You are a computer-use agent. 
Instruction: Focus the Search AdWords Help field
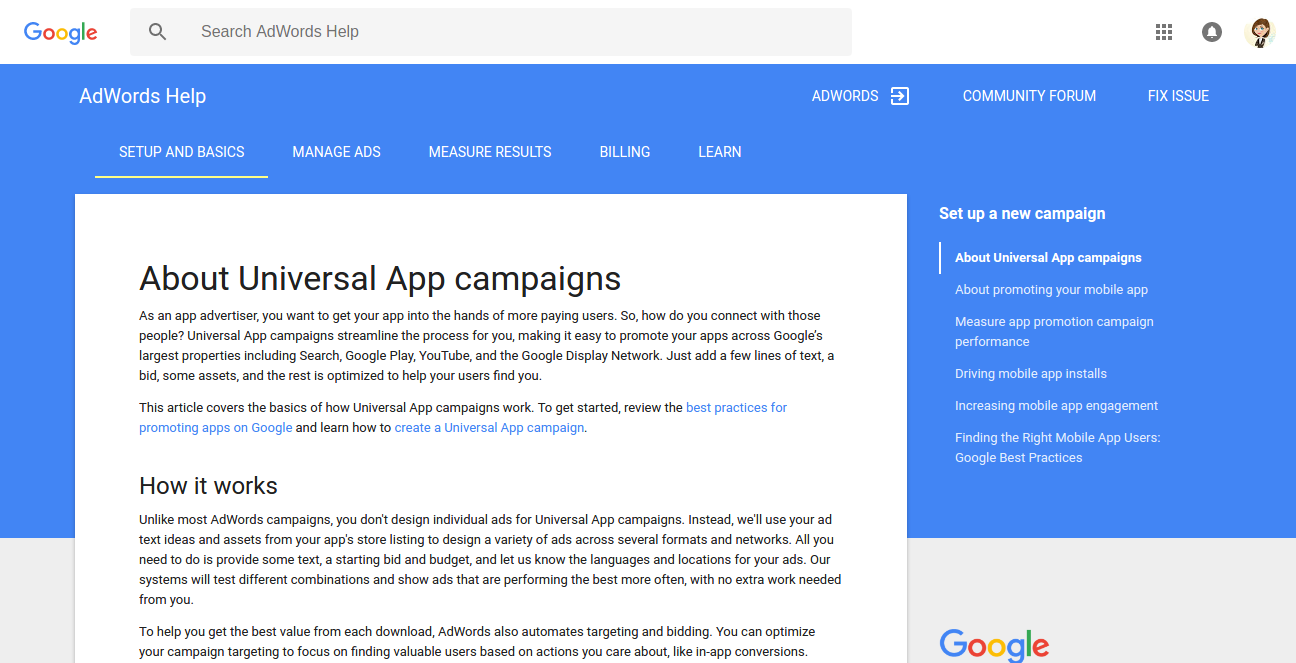coord(491,32)
